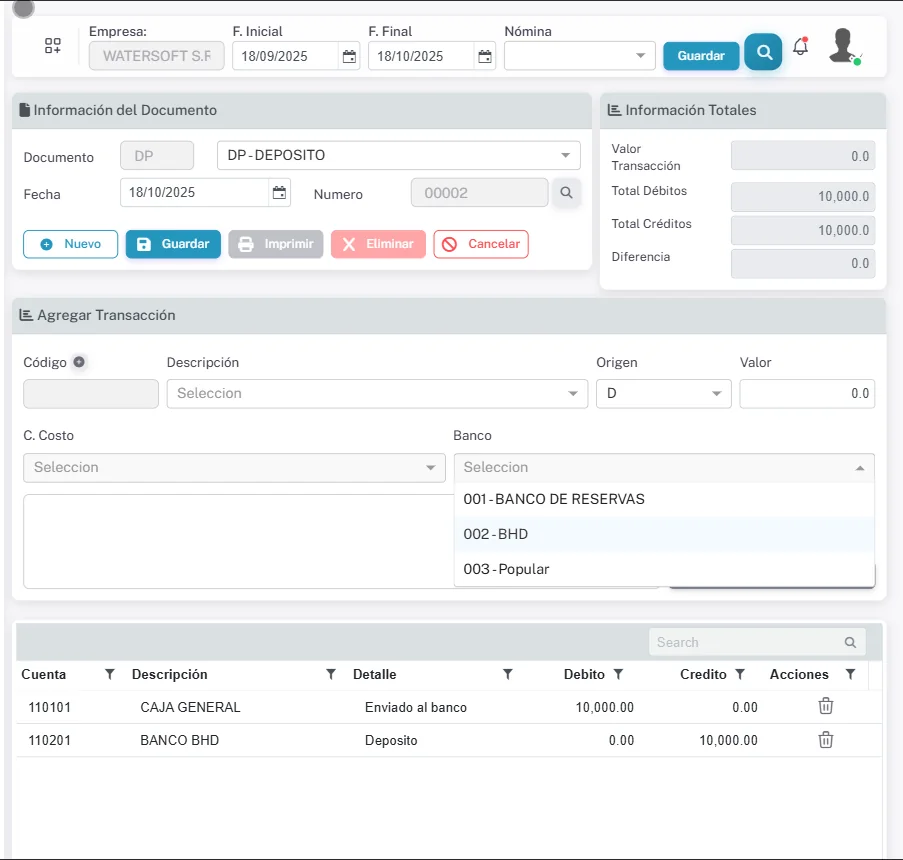This screenshot has height=860, width=903.
Task: Click the account number 110201 cell
Action: (x=50, y=740)
